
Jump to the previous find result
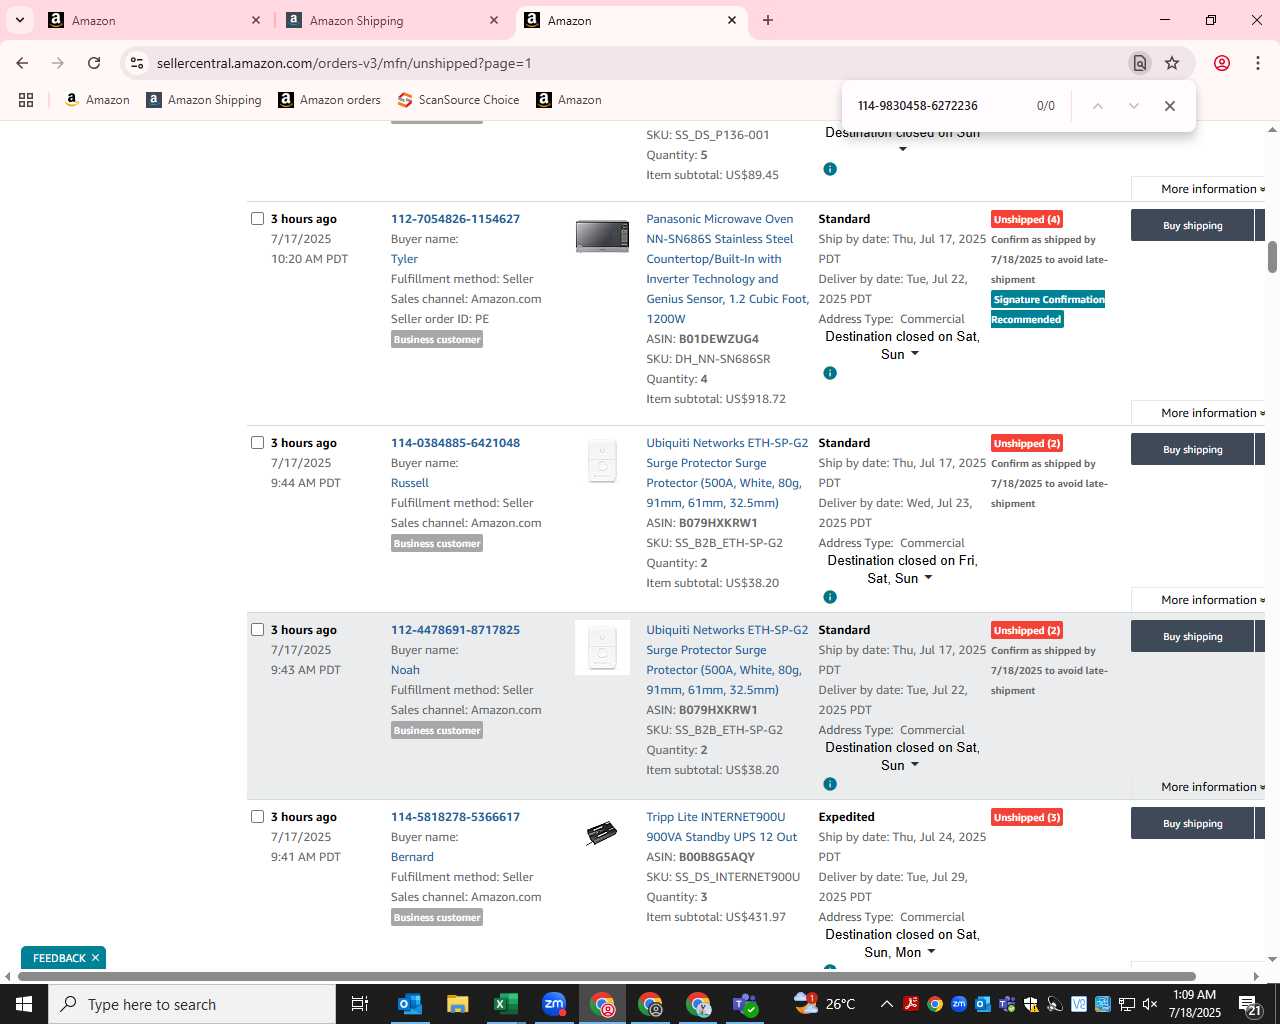click(1097, 106)
